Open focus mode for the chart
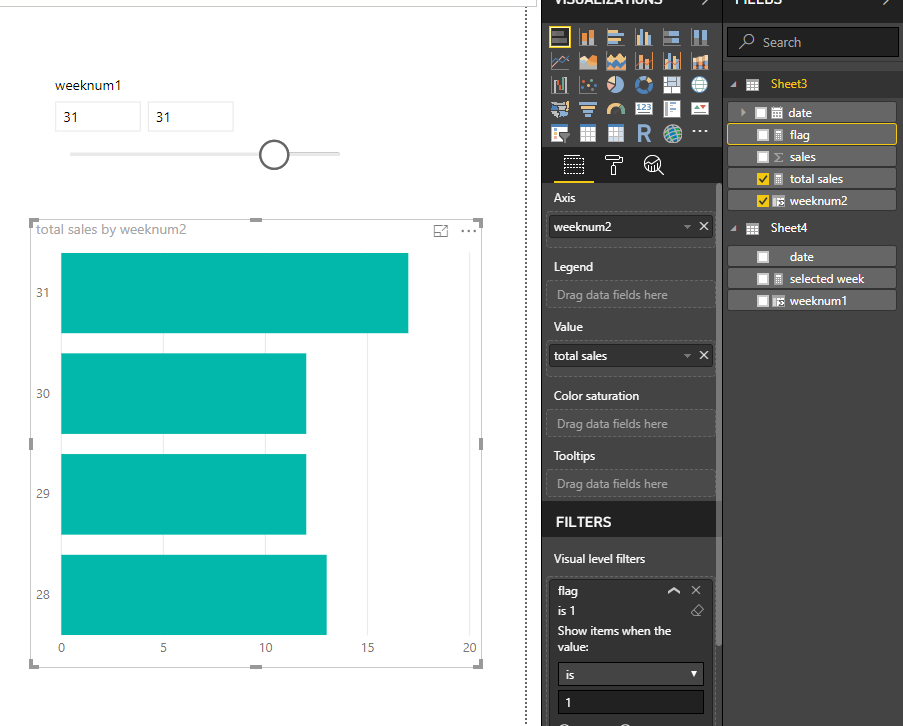 point(441,231)
